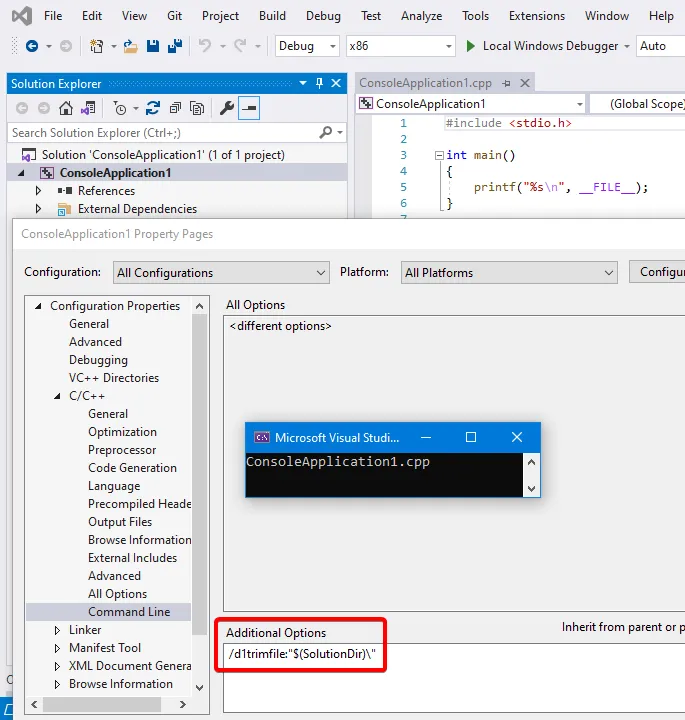Screen dimensions: 685x720
Task: Pin the ConsoleApplication1.cpp tab
Action: [506, 84]
